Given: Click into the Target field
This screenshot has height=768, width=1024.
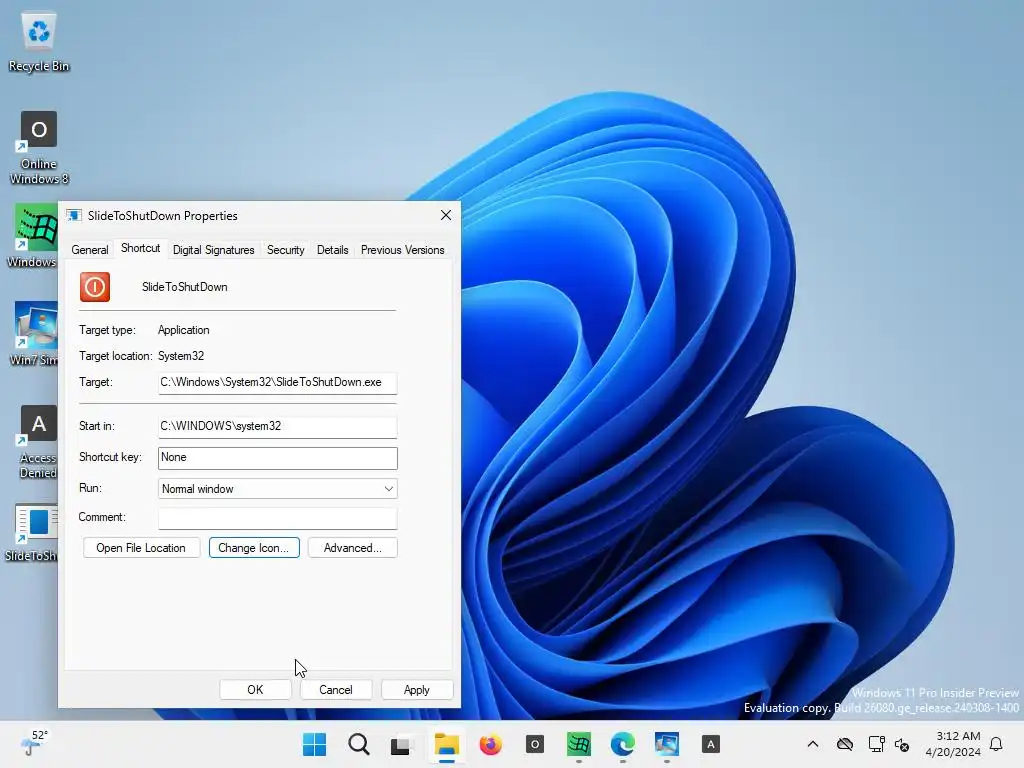Looking at the screenshot, I should click(278, 383).
